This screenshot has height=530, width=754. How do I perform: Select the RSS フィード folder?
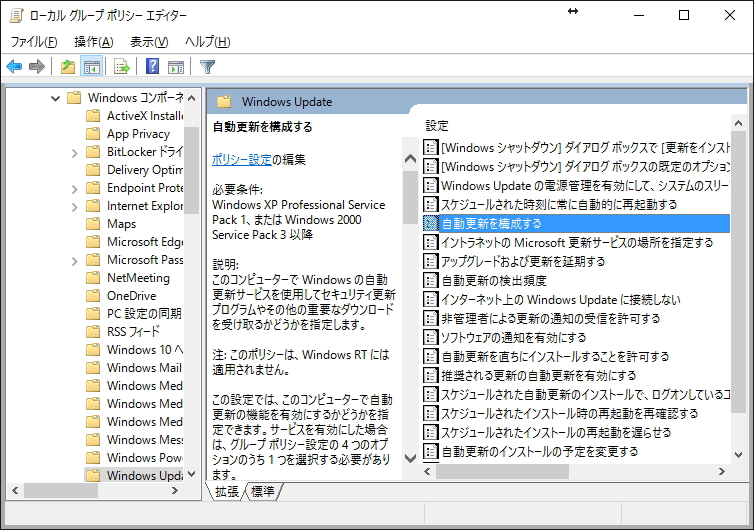(133, 331)
